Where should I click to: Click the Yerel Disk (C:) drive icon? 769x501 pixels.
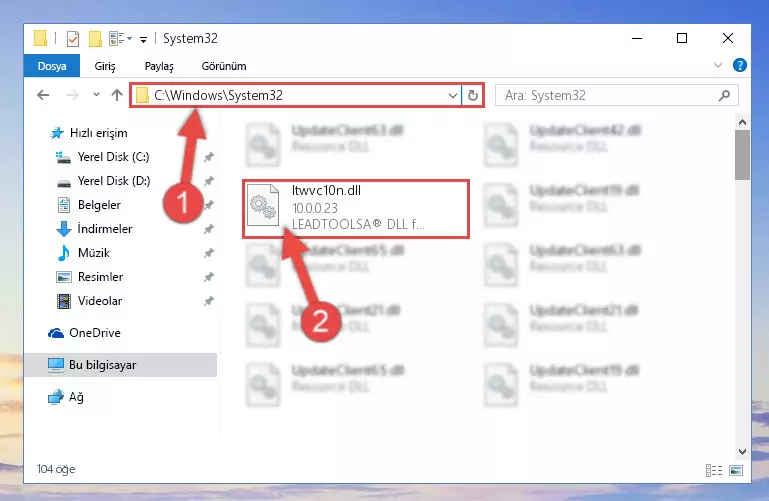[x=63, y=157]
